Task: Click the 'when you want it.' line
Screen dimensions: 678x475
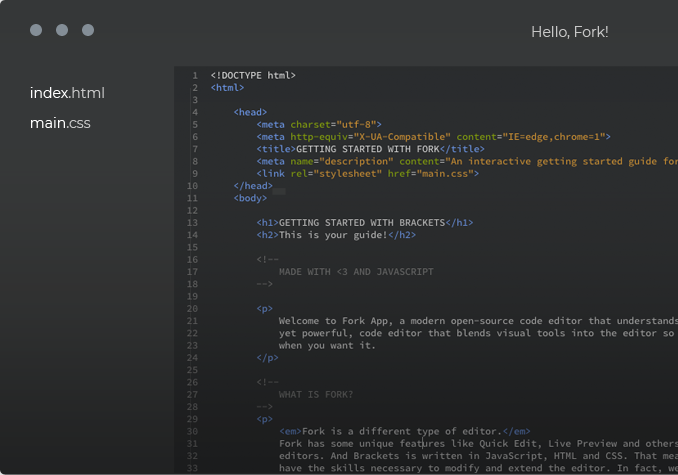Action: (x=327, y=346)
